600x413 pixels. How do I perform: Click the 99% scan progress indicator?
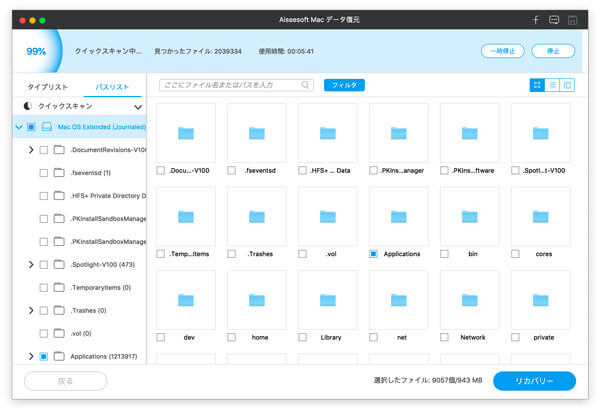coord(36,51)
